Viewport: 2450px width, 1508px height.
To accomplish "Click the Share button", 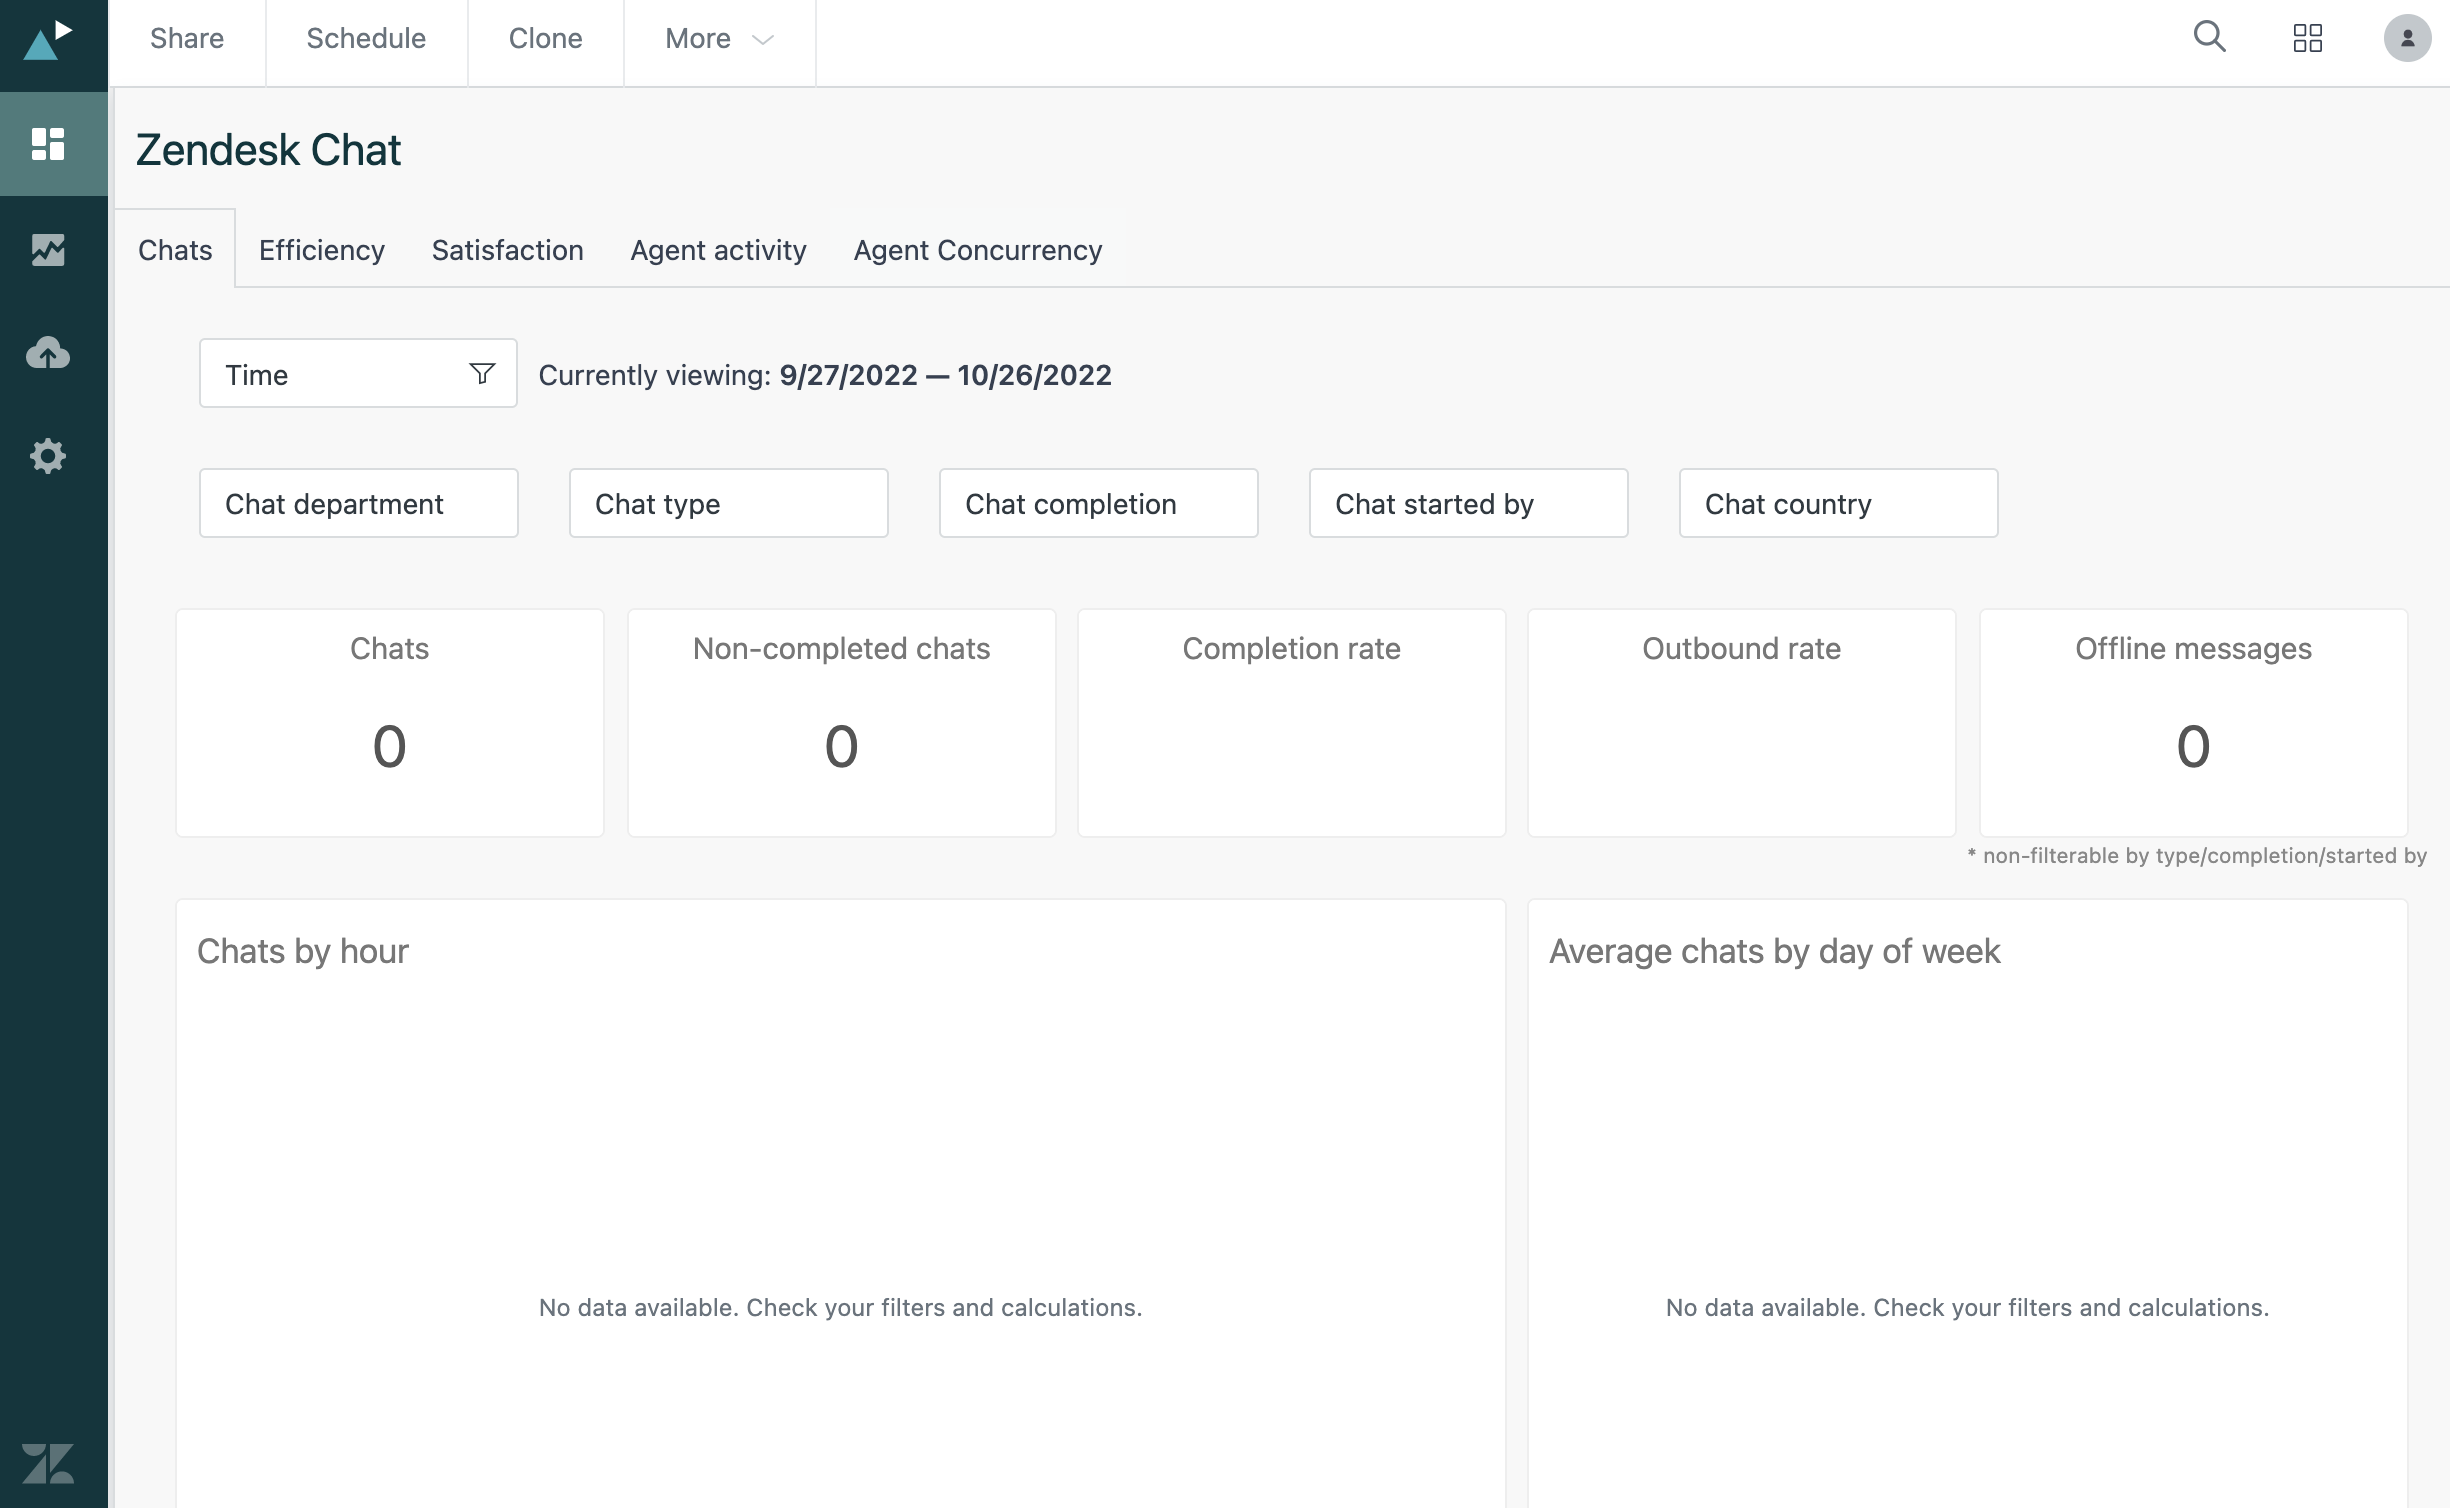I will click(x=186, y=37).
